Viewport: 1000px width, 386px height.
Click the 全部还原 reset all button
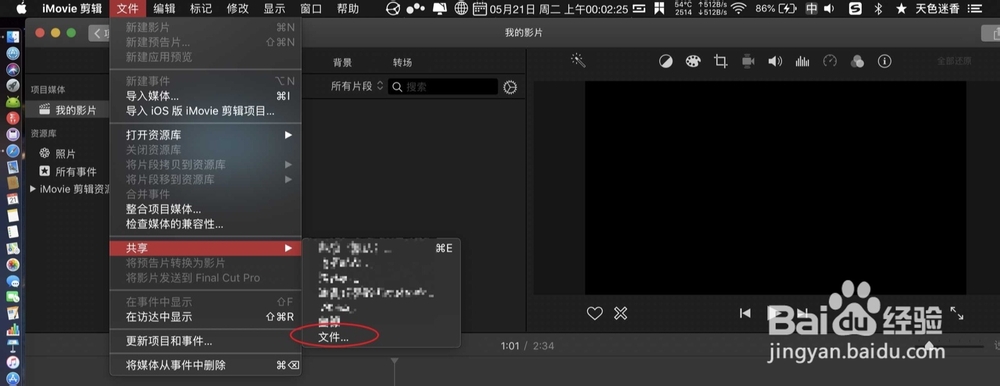(x=954, y=61)
